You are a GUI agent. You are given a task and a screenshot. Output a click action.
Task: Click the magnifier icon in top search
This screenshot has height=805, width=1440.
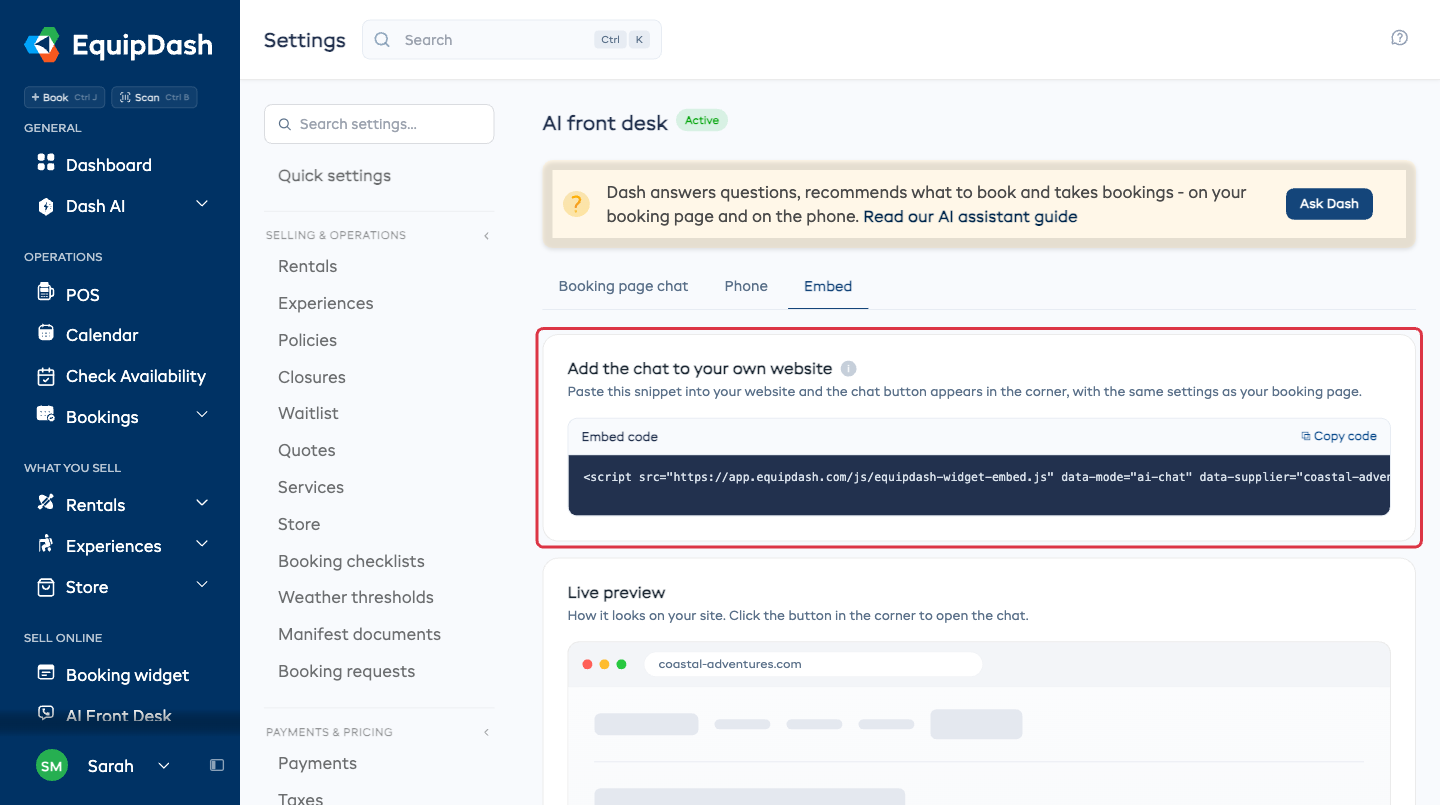(382, 40)
